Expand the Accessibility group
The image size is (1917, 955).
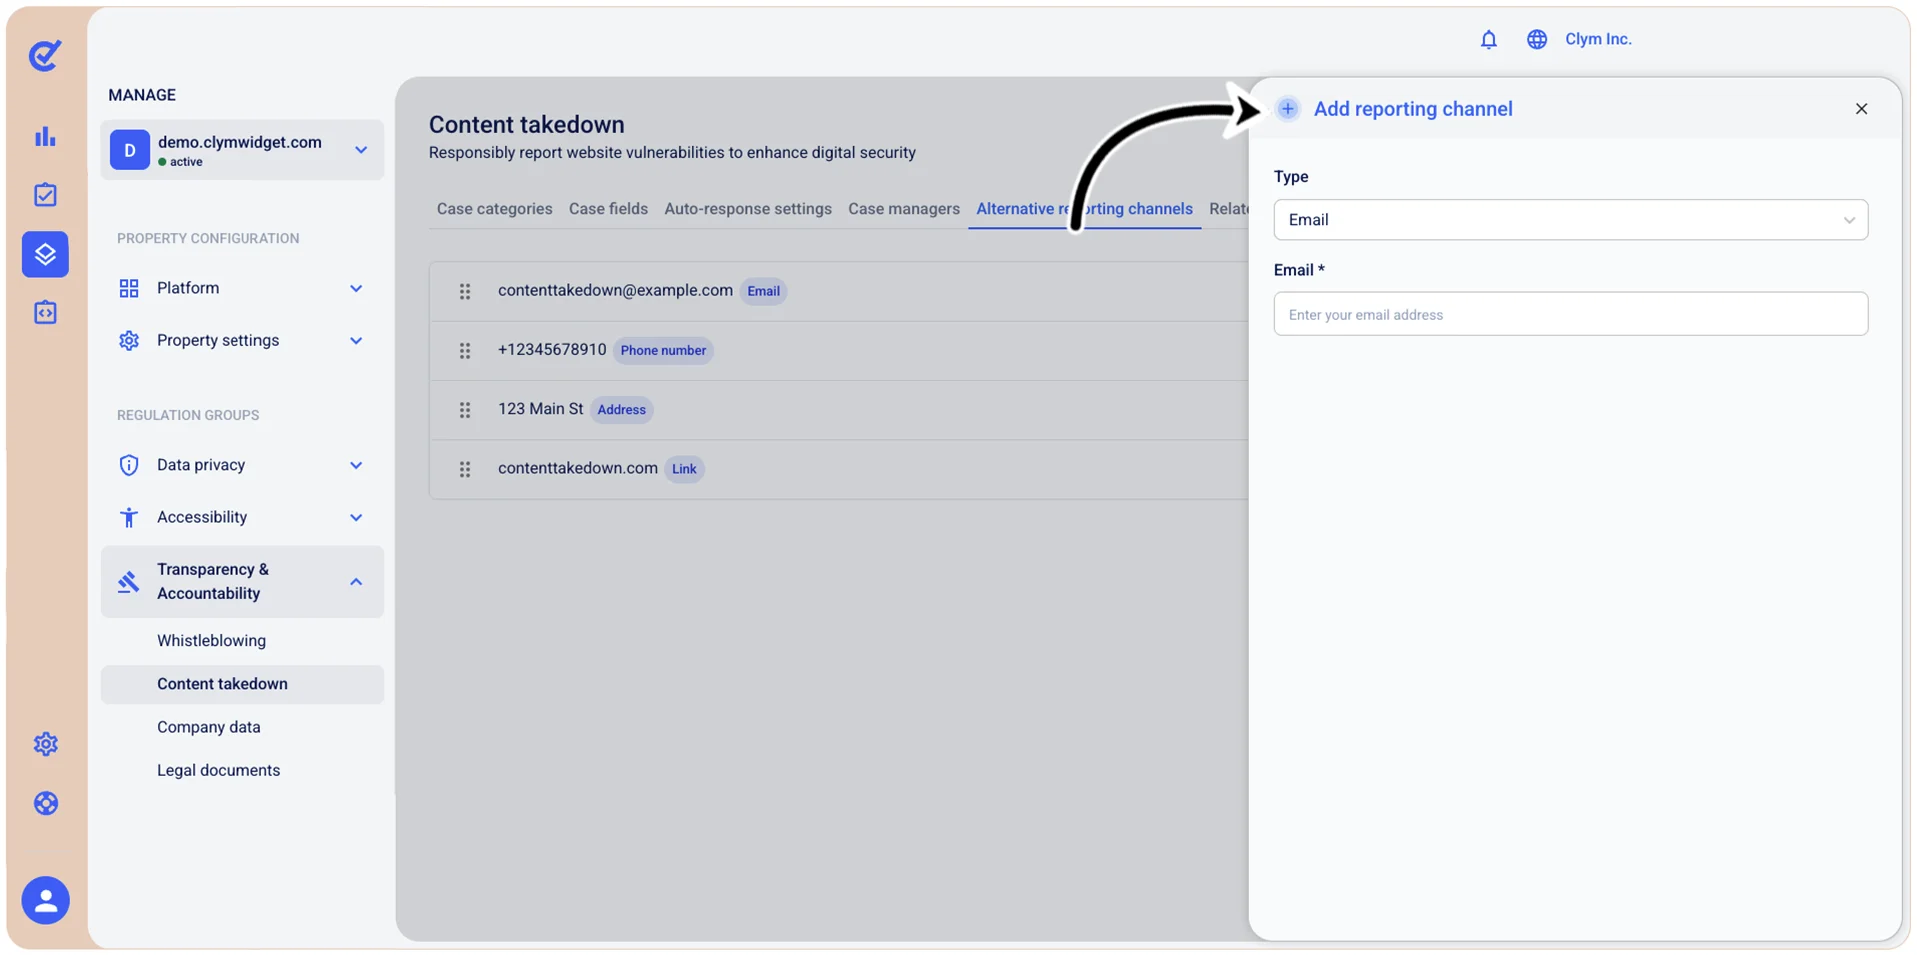pos(242,517)
